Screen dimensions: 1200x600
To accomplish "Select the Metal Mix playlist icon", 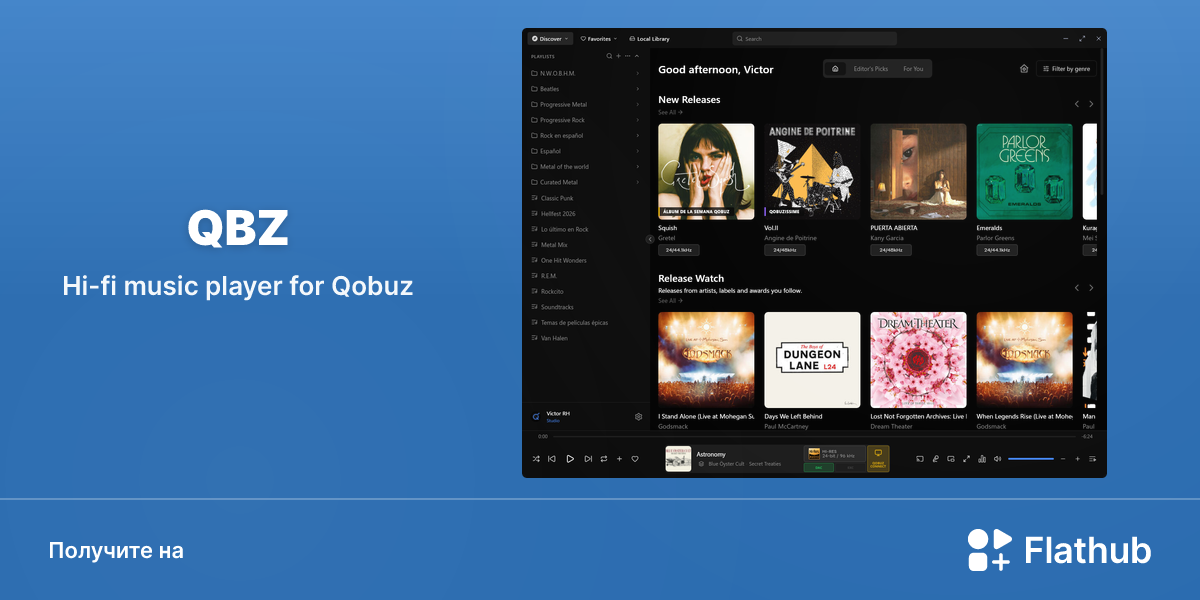I will (x=534, y=245).
